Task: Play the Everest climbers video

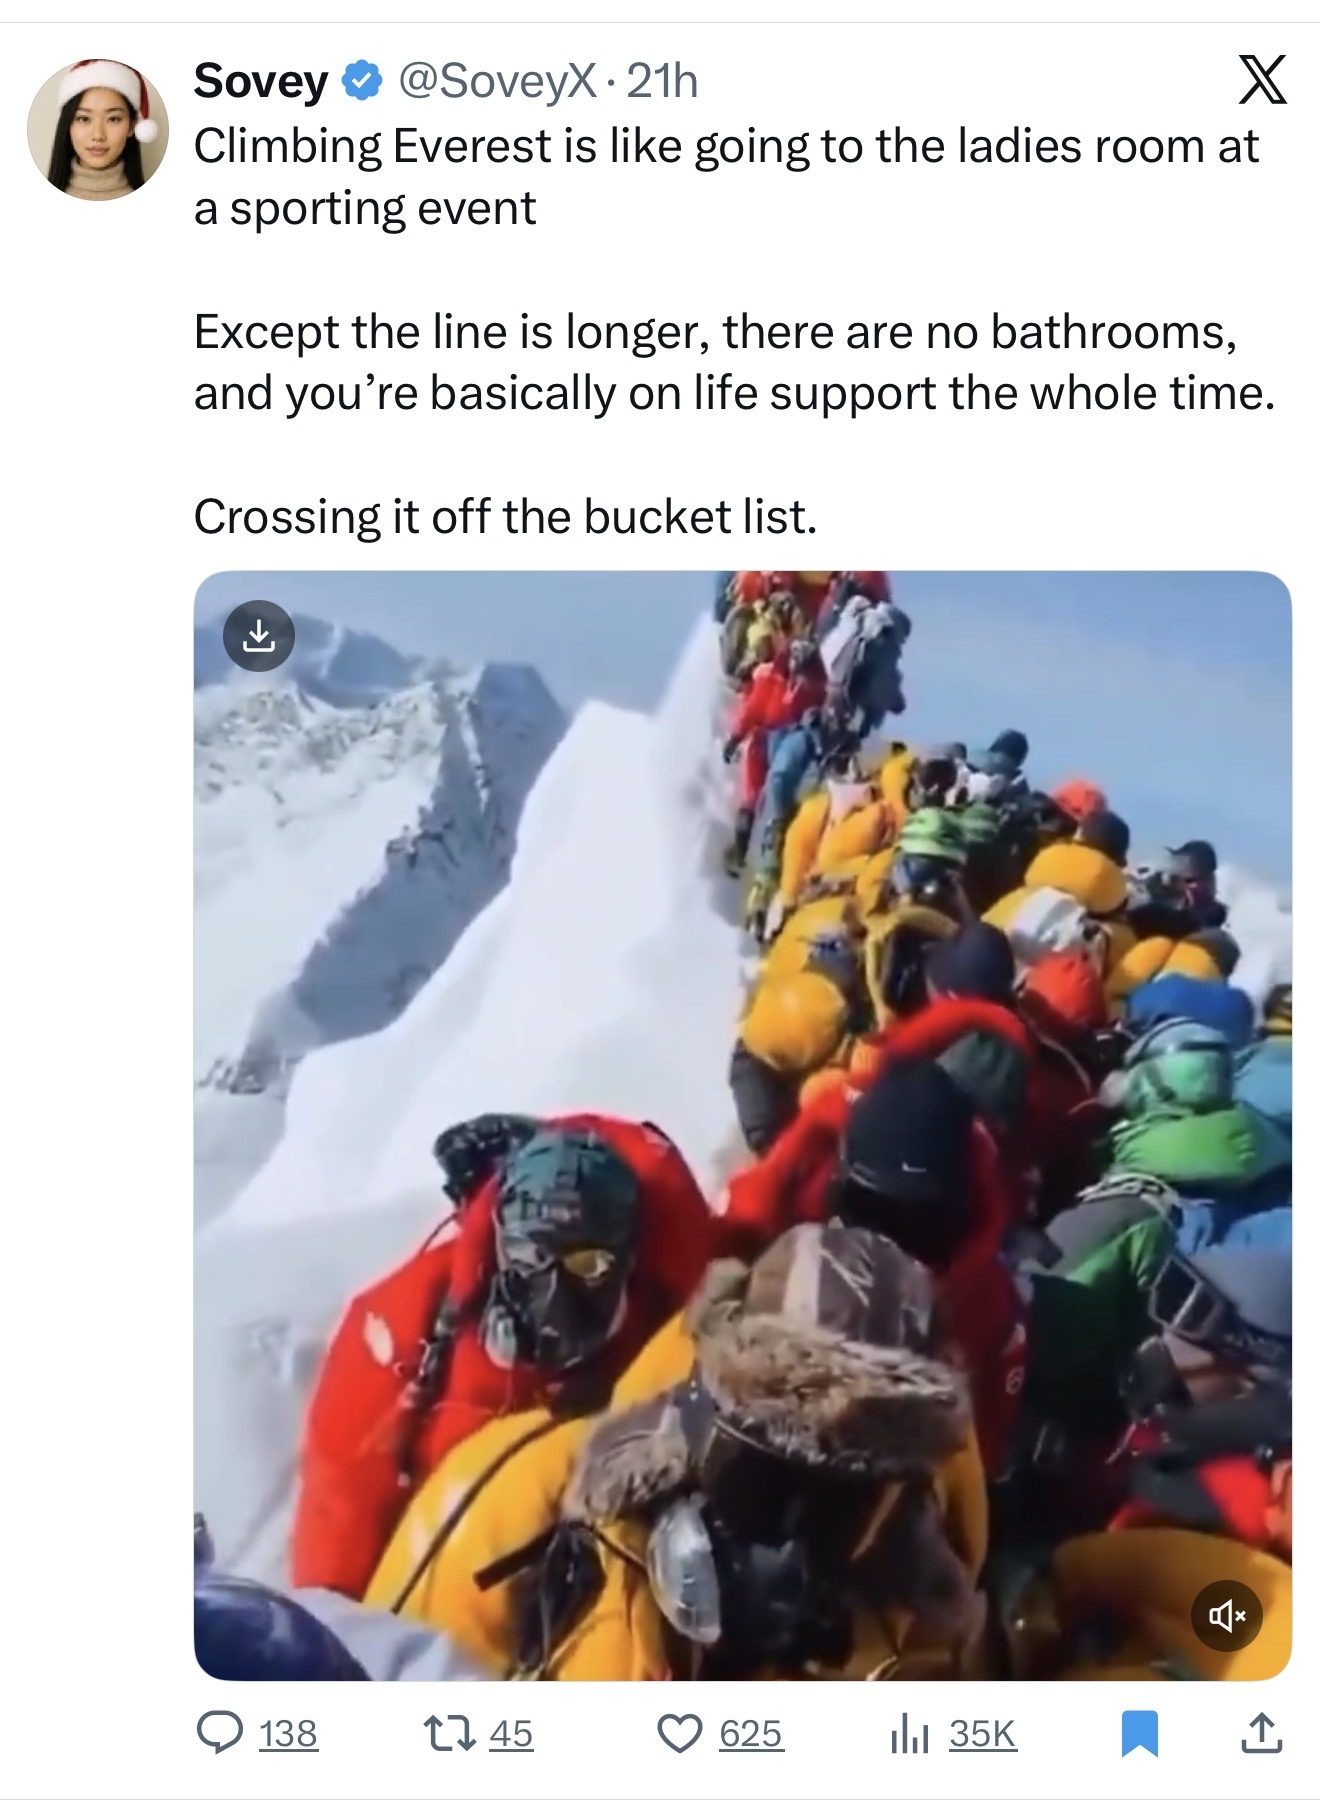Action: (x=742, y=1125)
